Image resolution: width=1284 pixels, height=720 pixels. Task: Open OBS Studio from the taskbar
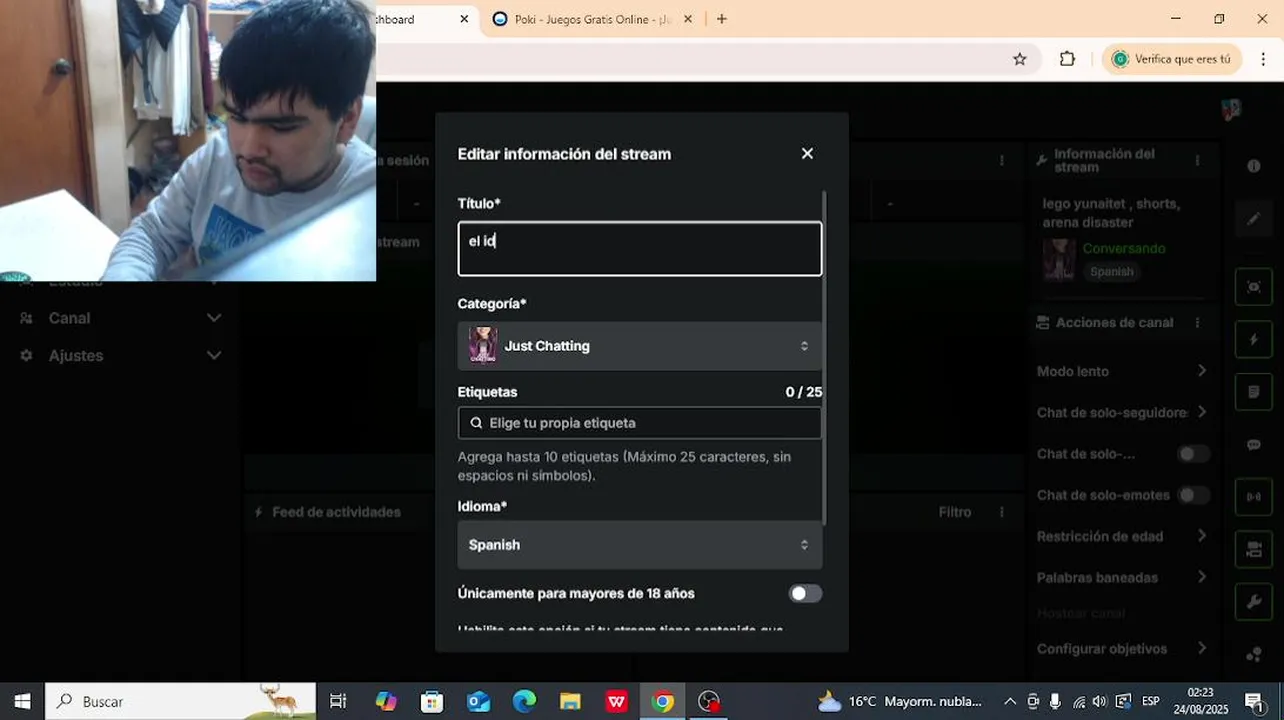[709, 702]
